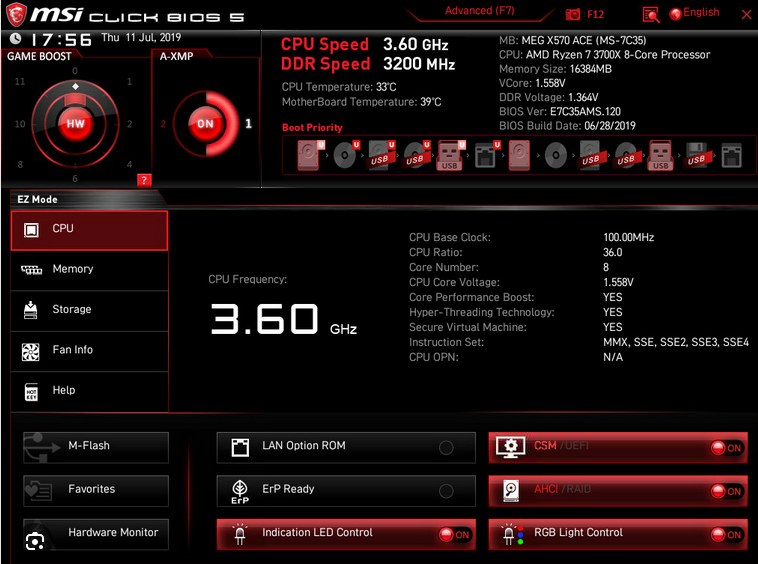The image size is (758, 564).
Task: Select A-XMP profile 1
Action: (248, 124)
